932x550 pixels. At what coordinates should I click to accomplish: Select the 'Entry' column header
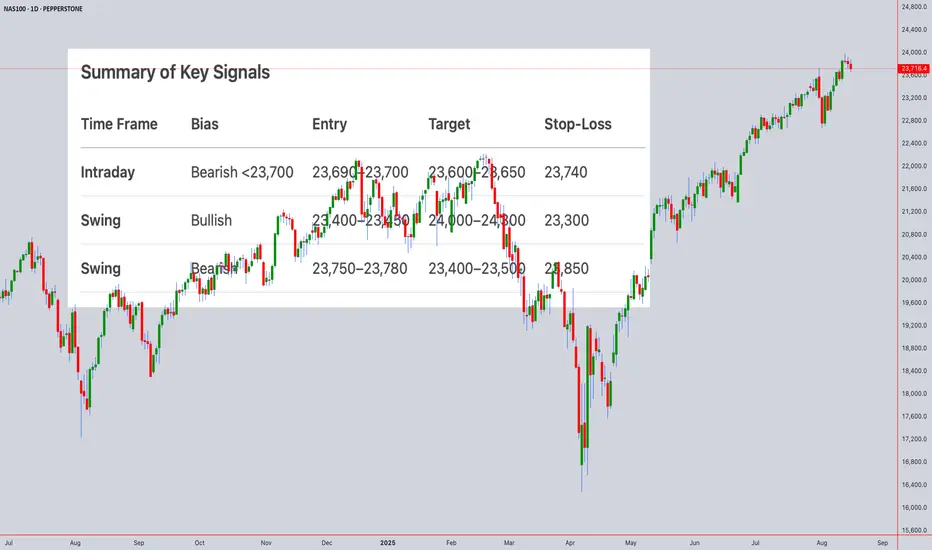pyautogui.click(x=329, y=125)
